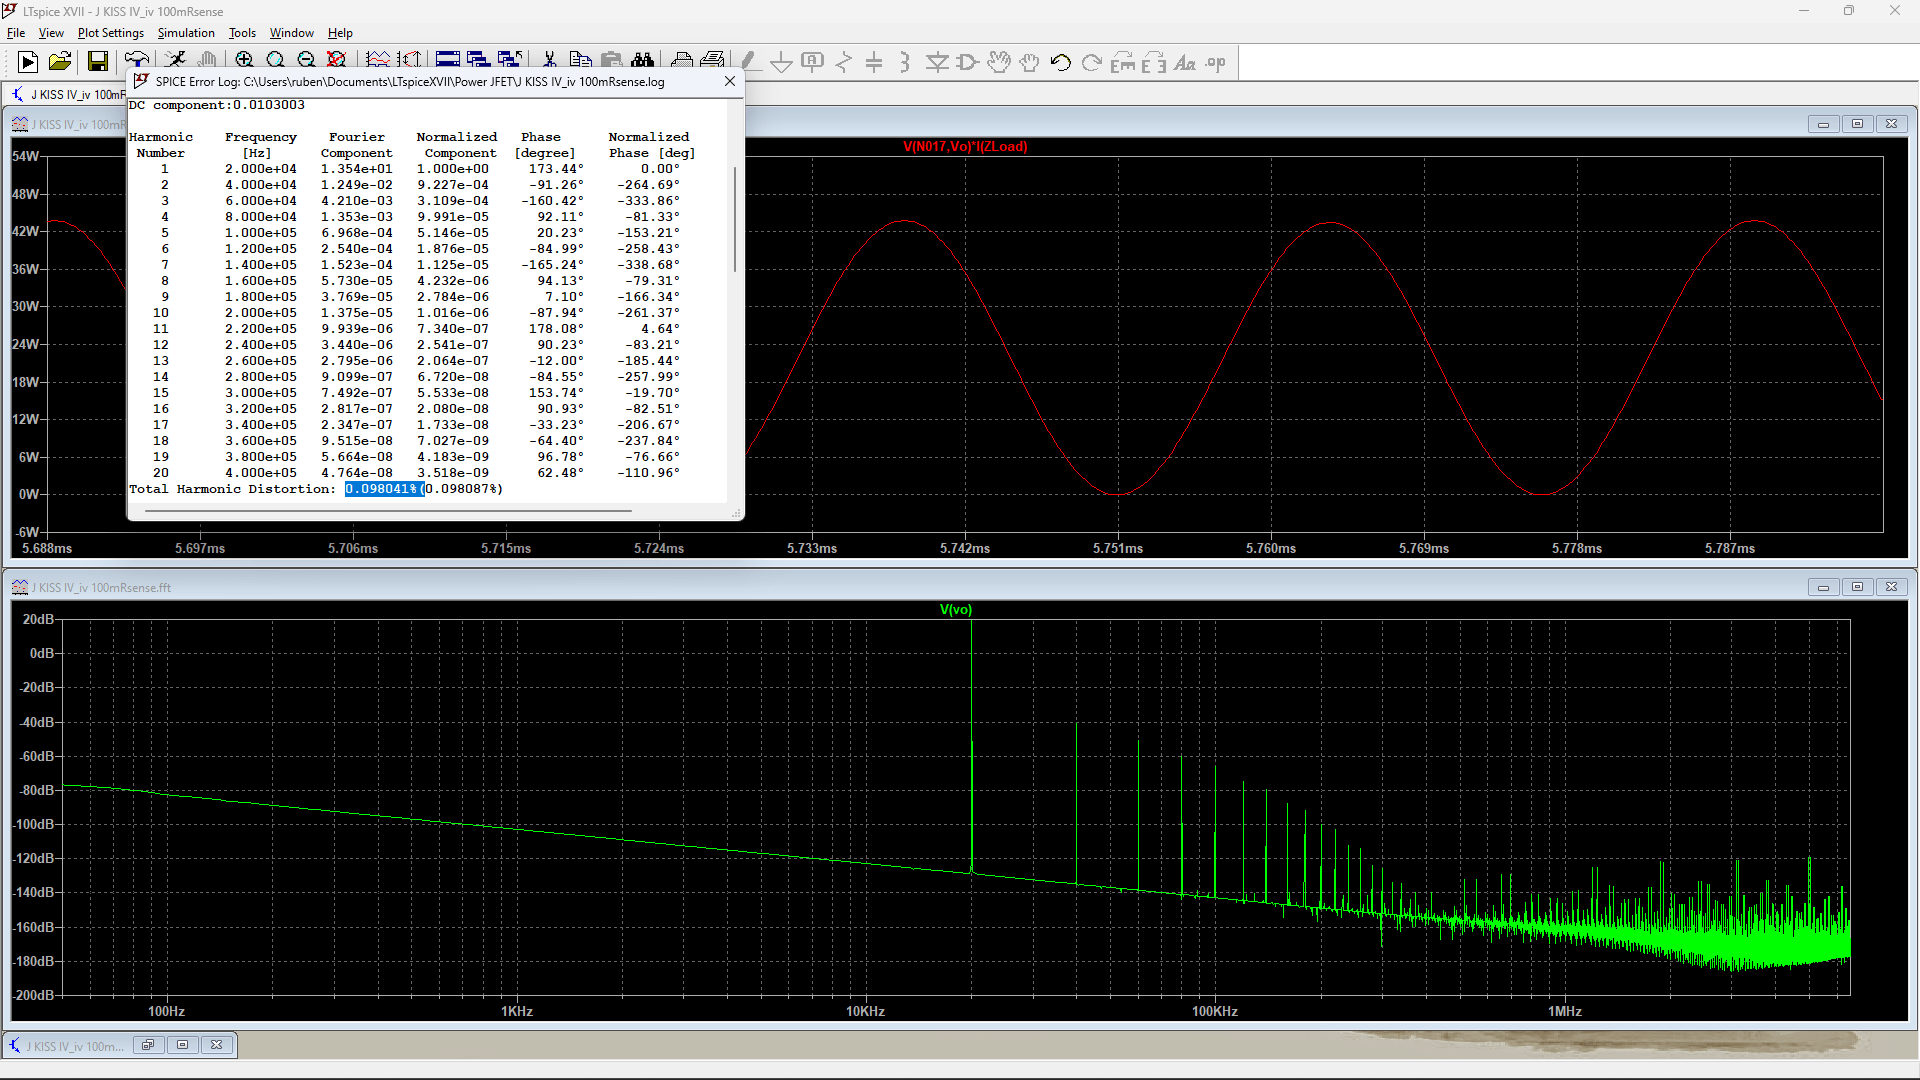This screenshot has width=1920, height=1080.
Task: Open a file with the folder icon
Action: point(60,62)
